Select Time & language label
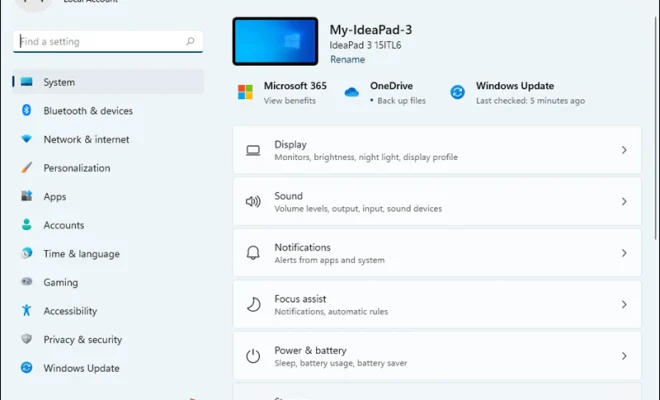This screenshot has width=660, height=400. (81, 253)
